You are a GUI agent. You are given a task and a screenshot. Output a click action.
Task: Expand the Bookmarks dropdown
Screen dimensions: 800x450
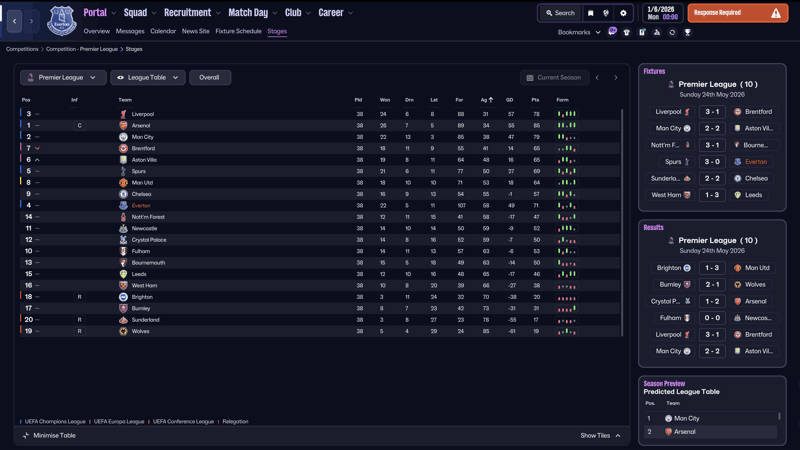(x=579, y=32)
